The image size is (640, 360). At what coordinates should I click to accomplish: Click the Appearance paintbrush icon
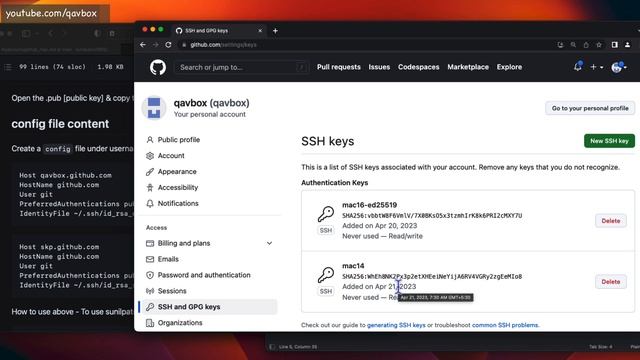(x=150, y=171)
